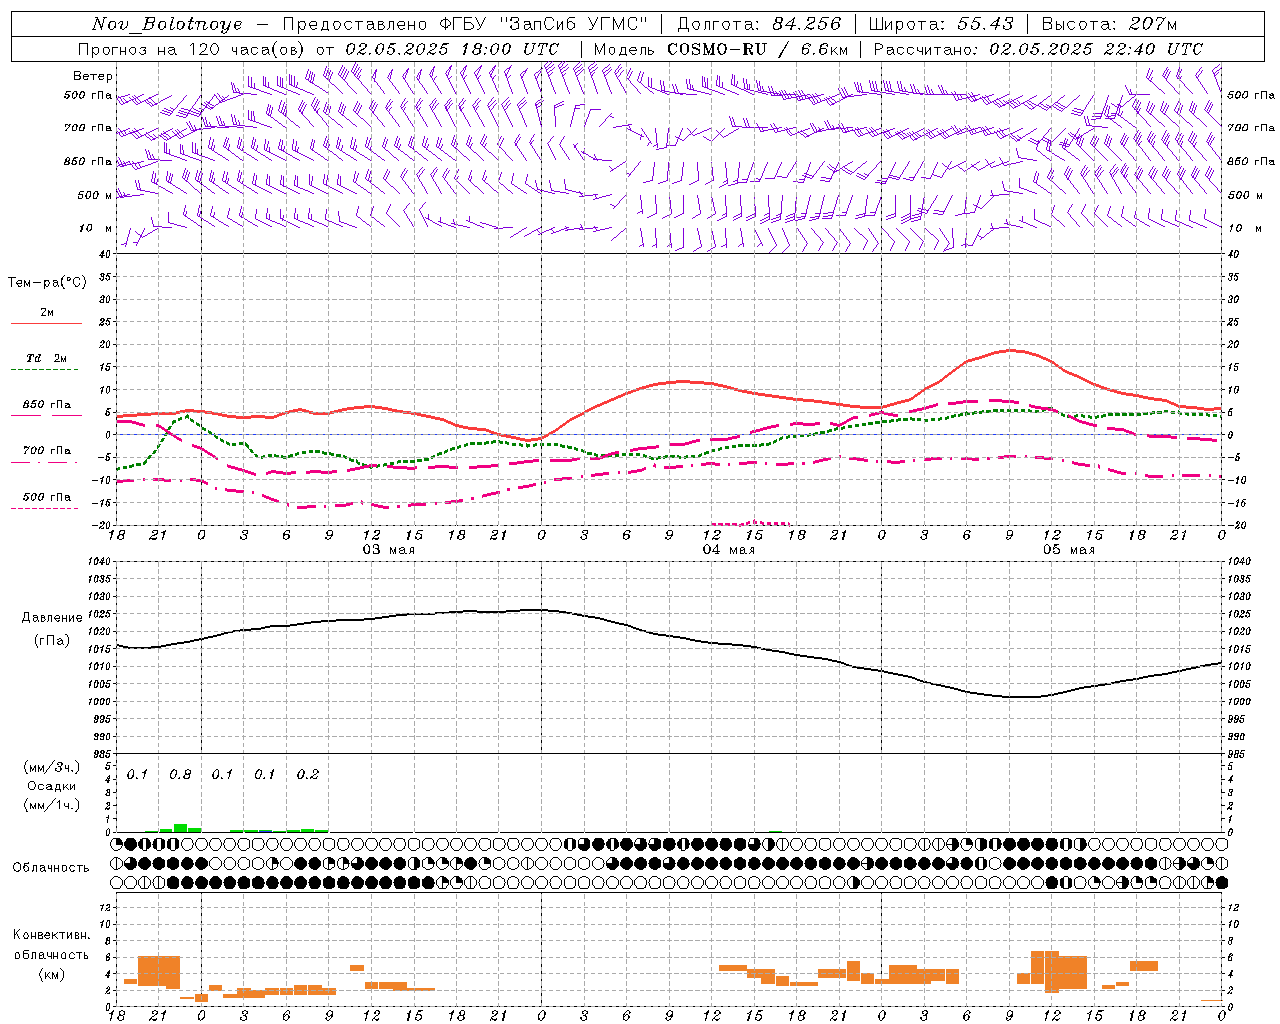This screenshot has width=1280, height=1024.
Task: Click the (мм/1ч.) precipitation unit label
Action: pos(52,805)
